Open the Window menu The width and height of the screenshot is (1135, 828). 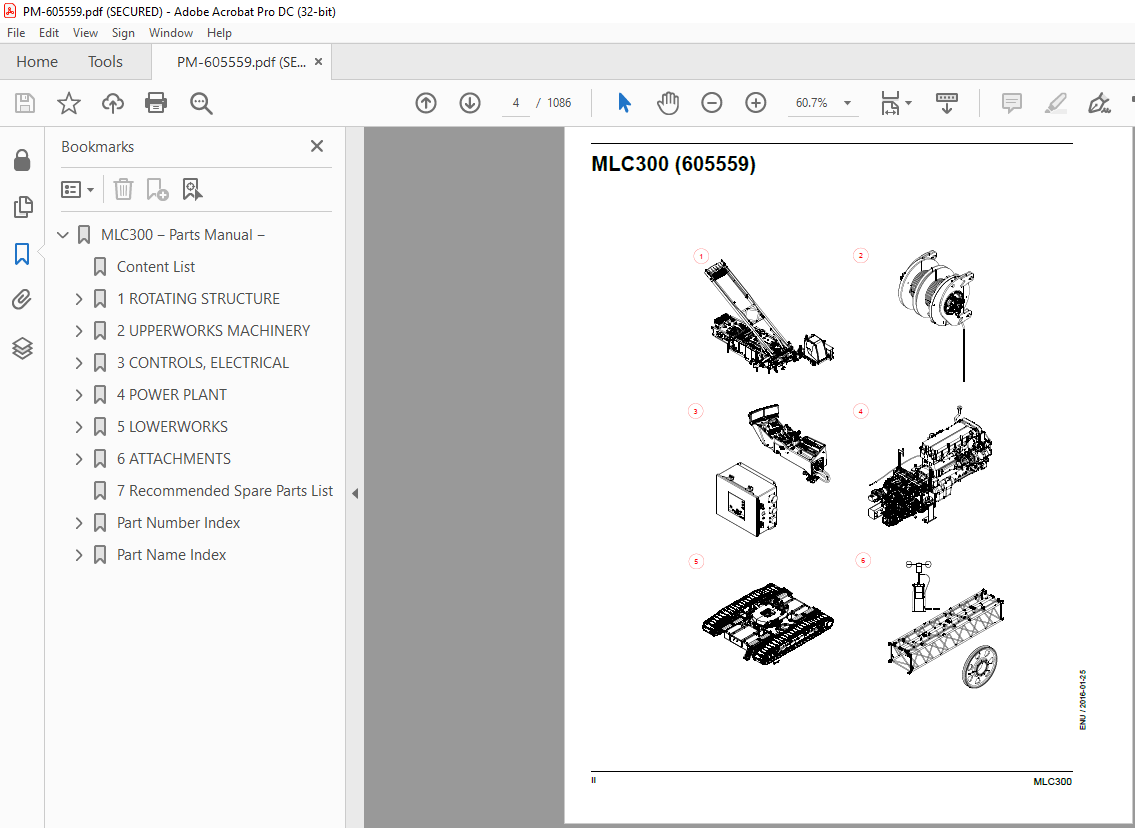tap(171, 33)
